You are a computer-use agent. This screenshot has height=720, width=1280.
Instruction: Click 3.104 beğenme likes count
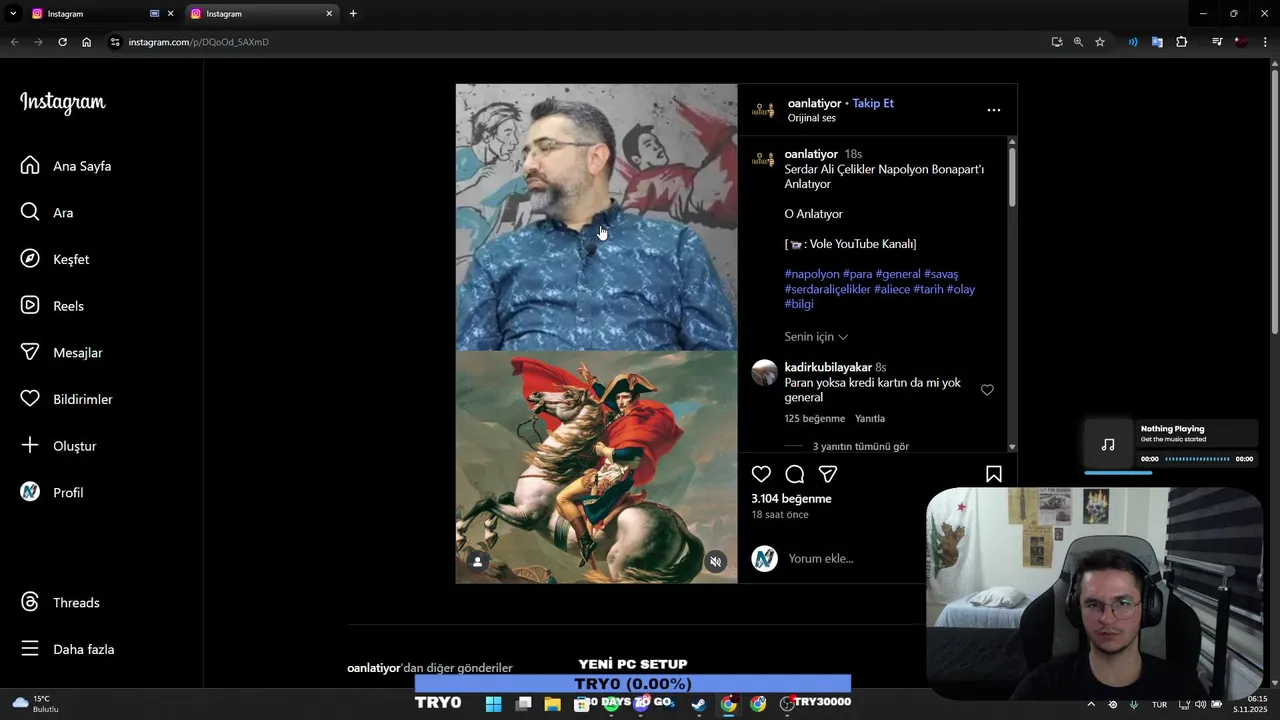791,498
